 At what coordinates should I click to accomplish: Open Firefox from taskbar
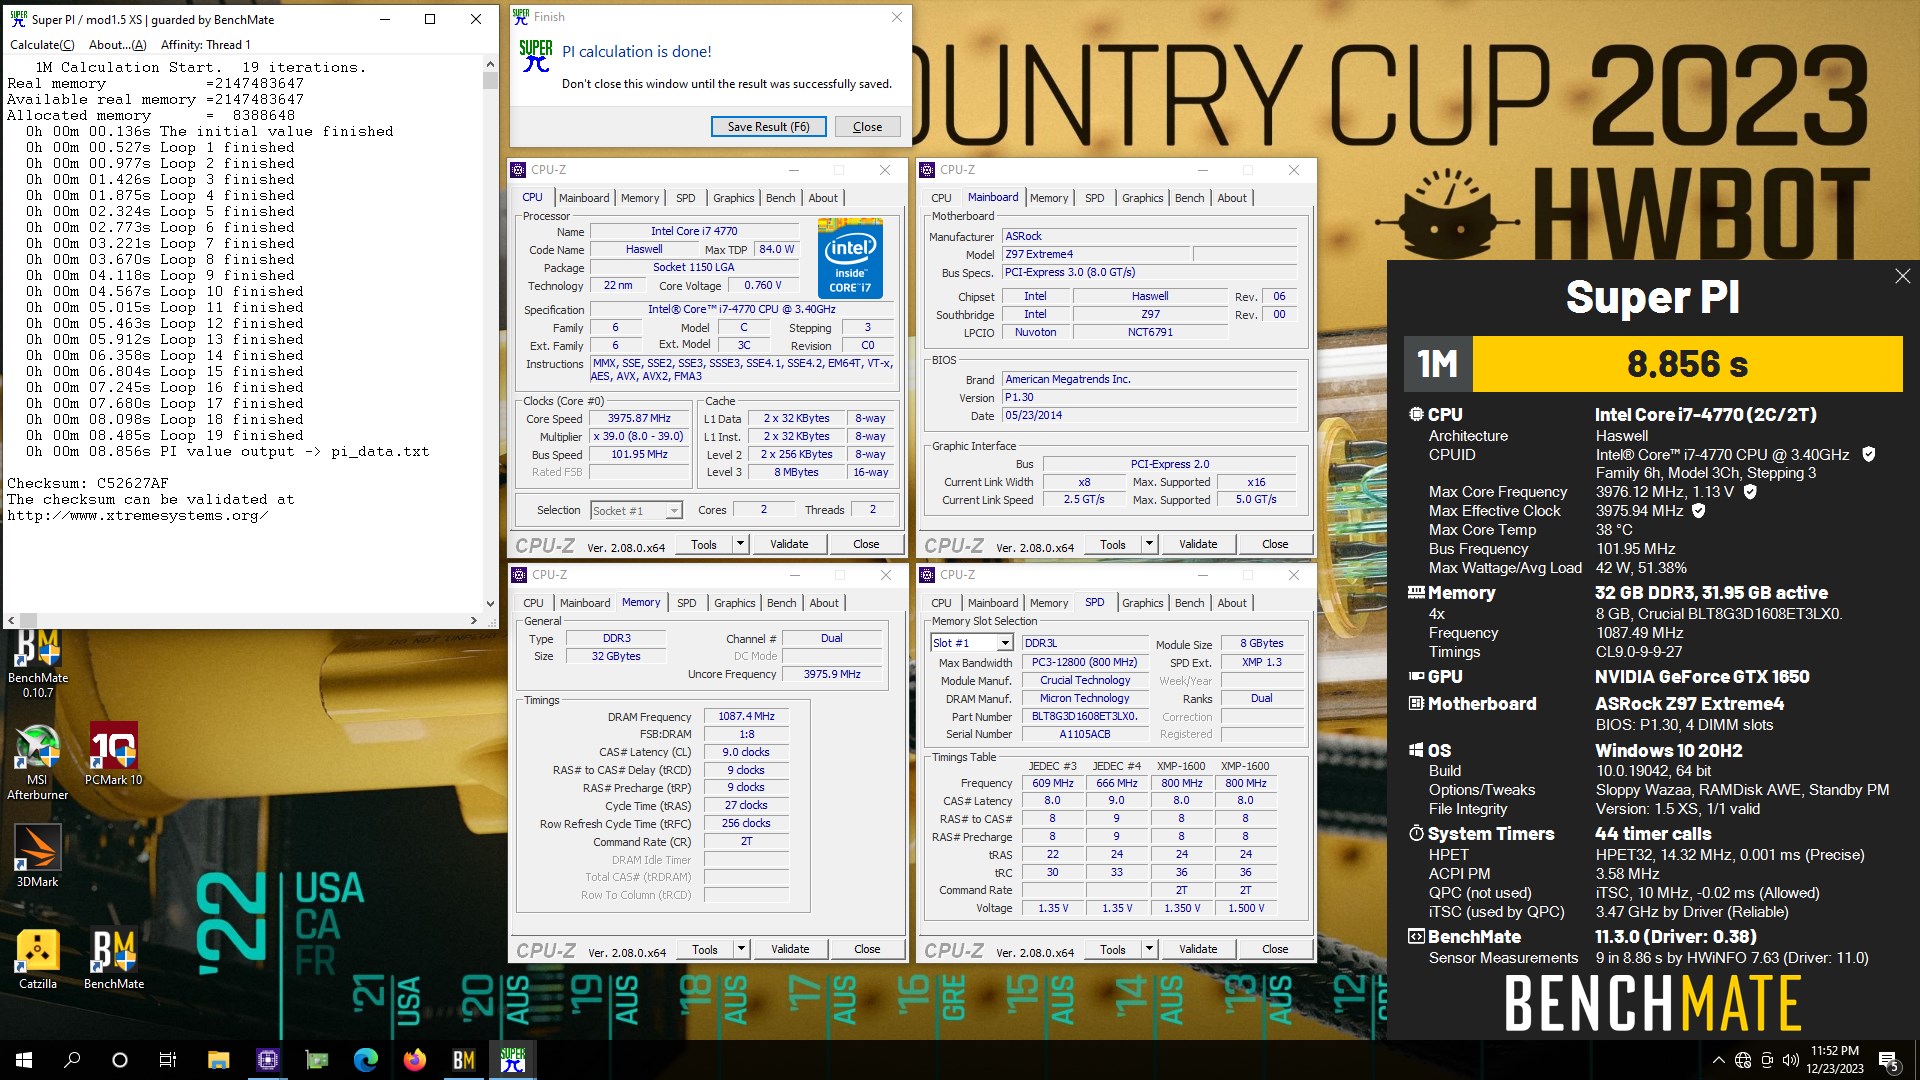coord(414,1060)
